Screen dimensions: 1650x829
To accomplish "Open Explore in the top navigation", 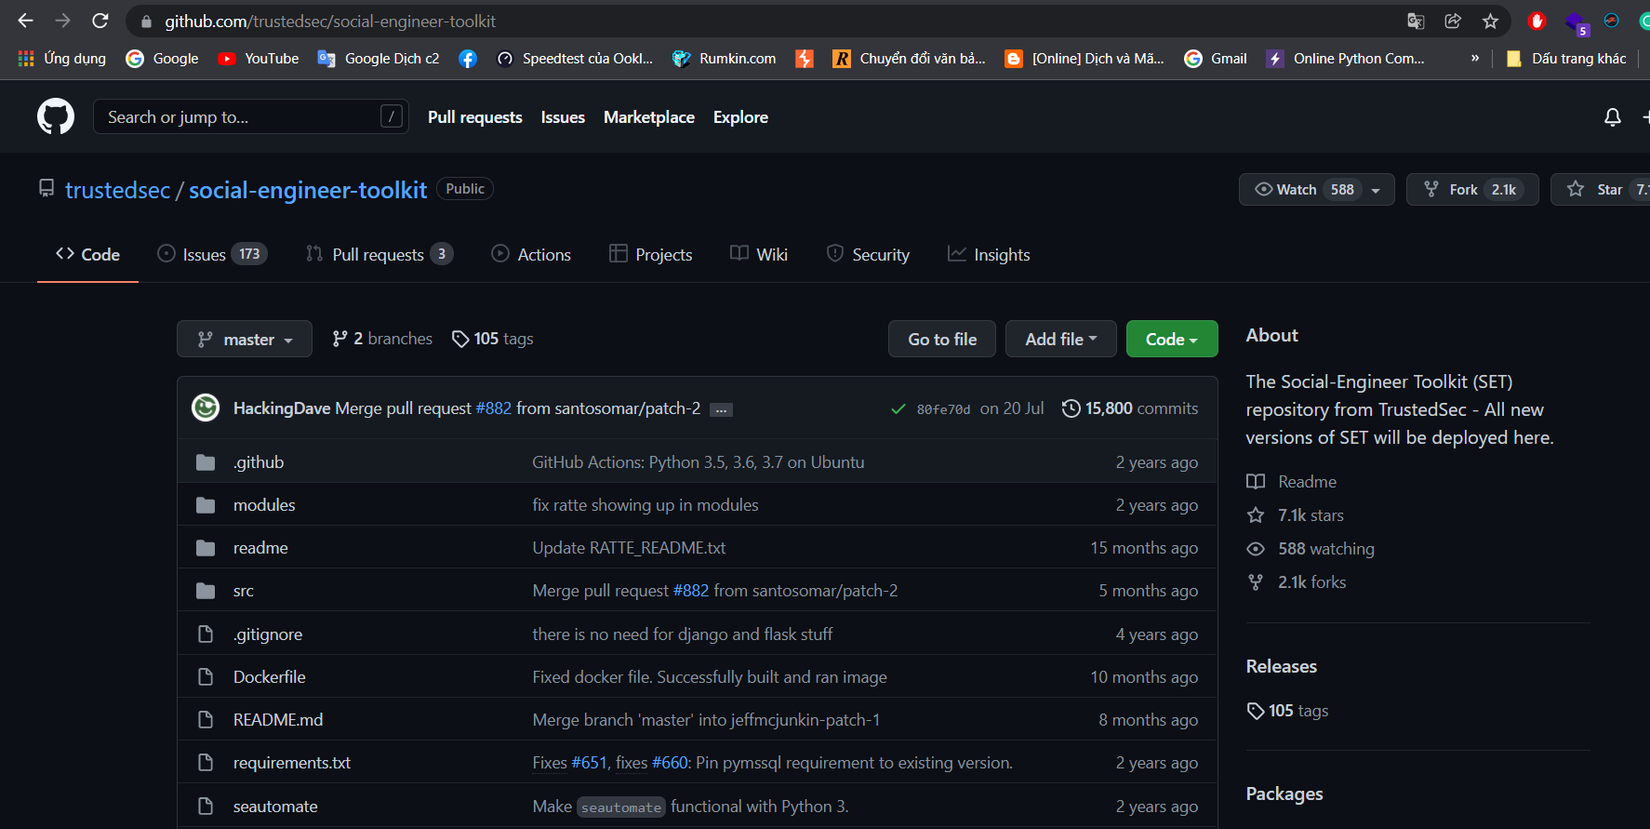I will [741, 117].
